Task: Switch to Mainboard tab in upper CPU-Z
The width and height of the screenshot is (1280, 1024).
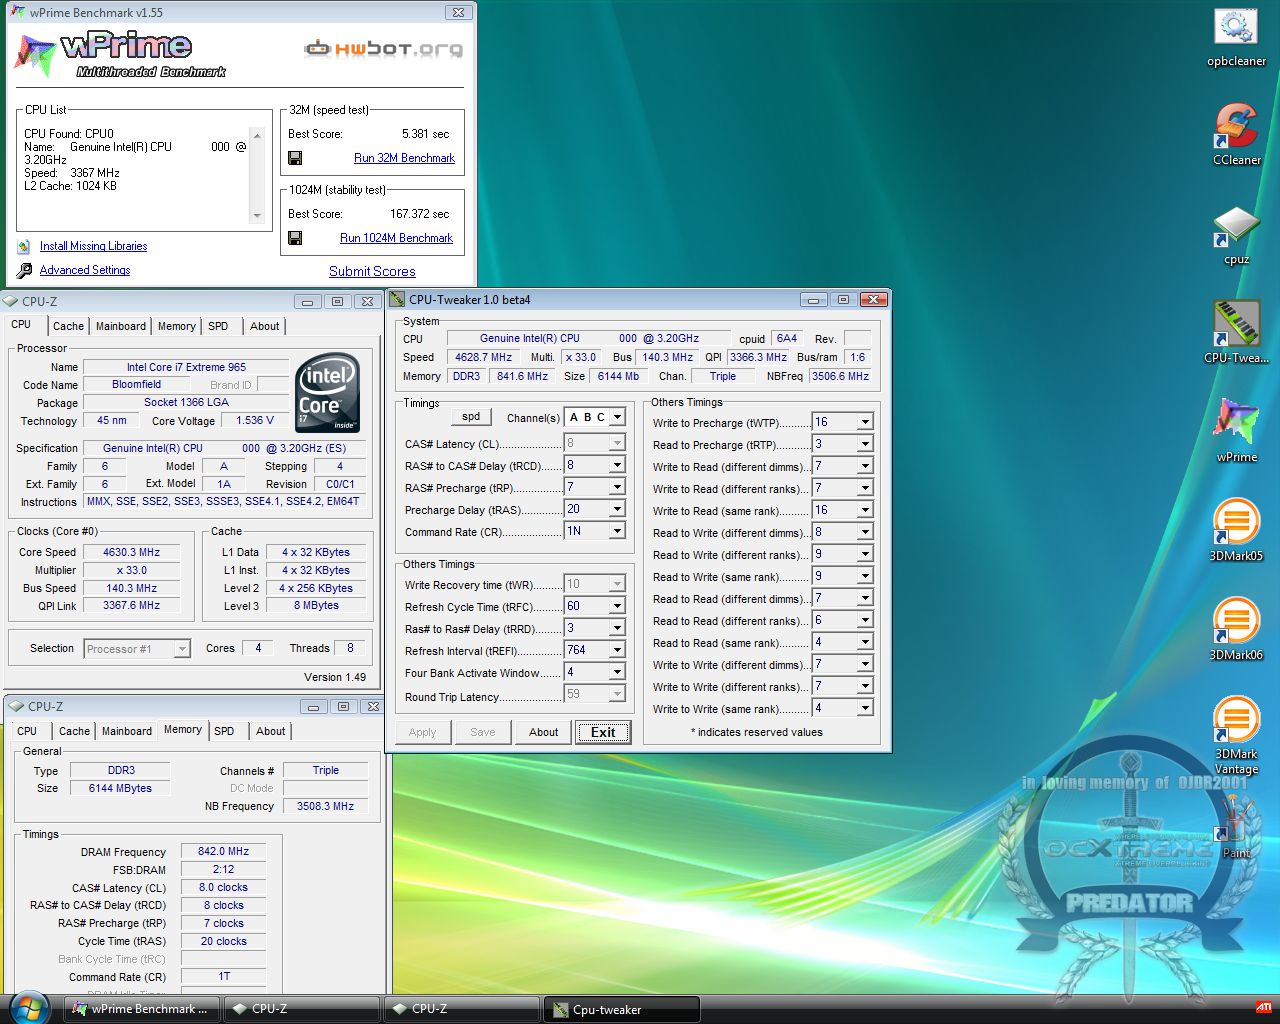Action: [121, 326]
